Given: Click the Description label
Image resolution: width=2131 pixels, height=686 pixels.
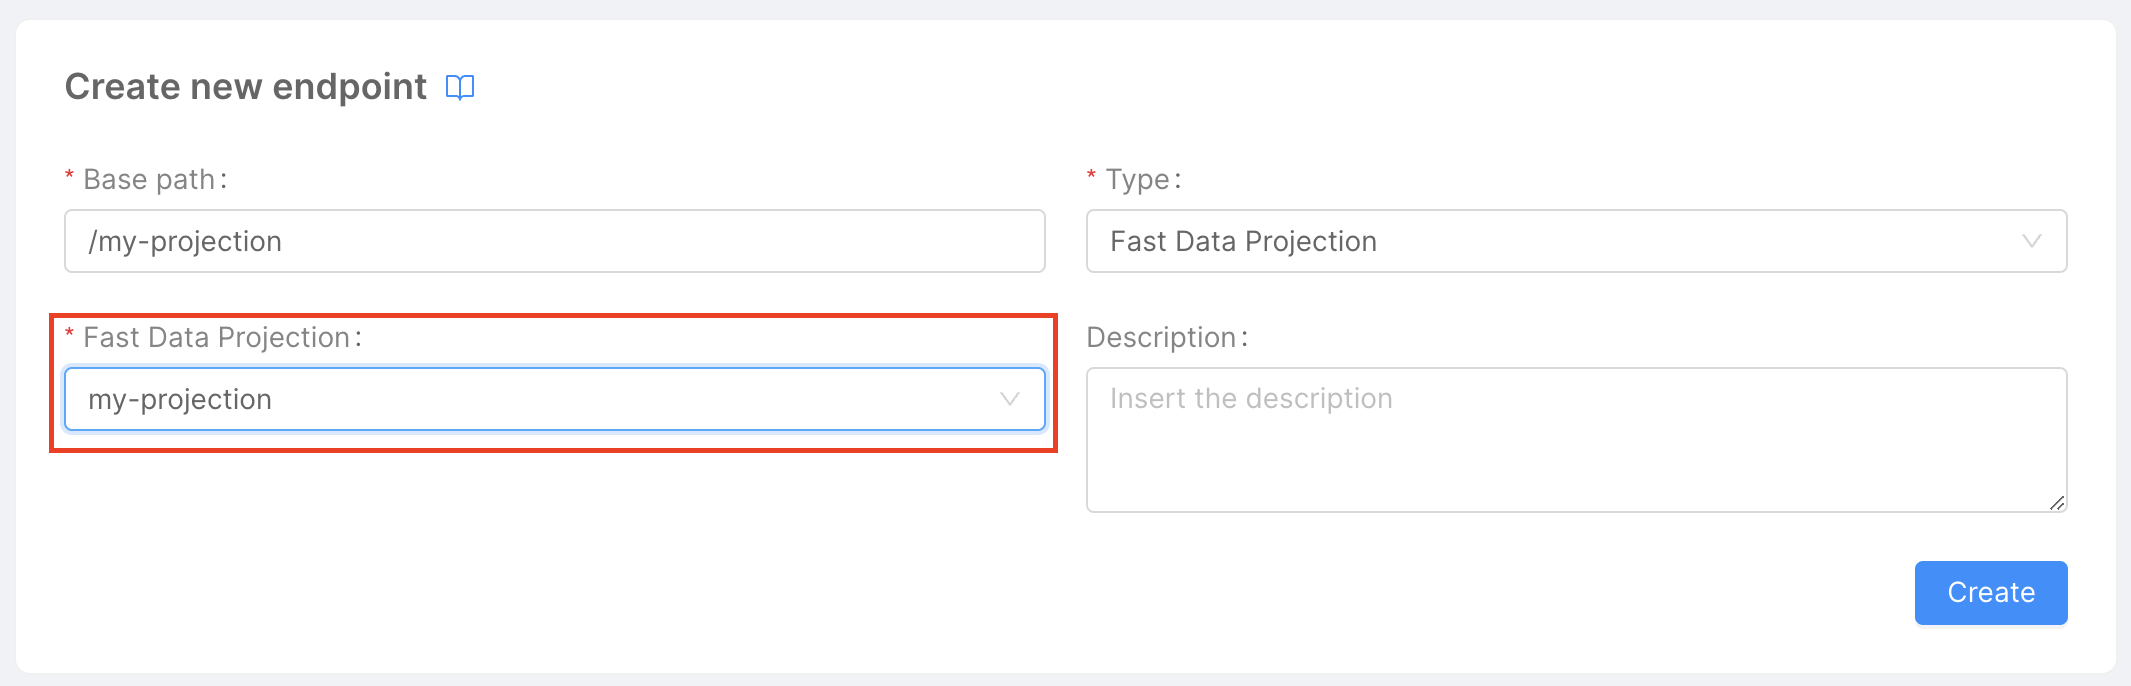Looking at the screenshot, I should [x=1165, y=337].
